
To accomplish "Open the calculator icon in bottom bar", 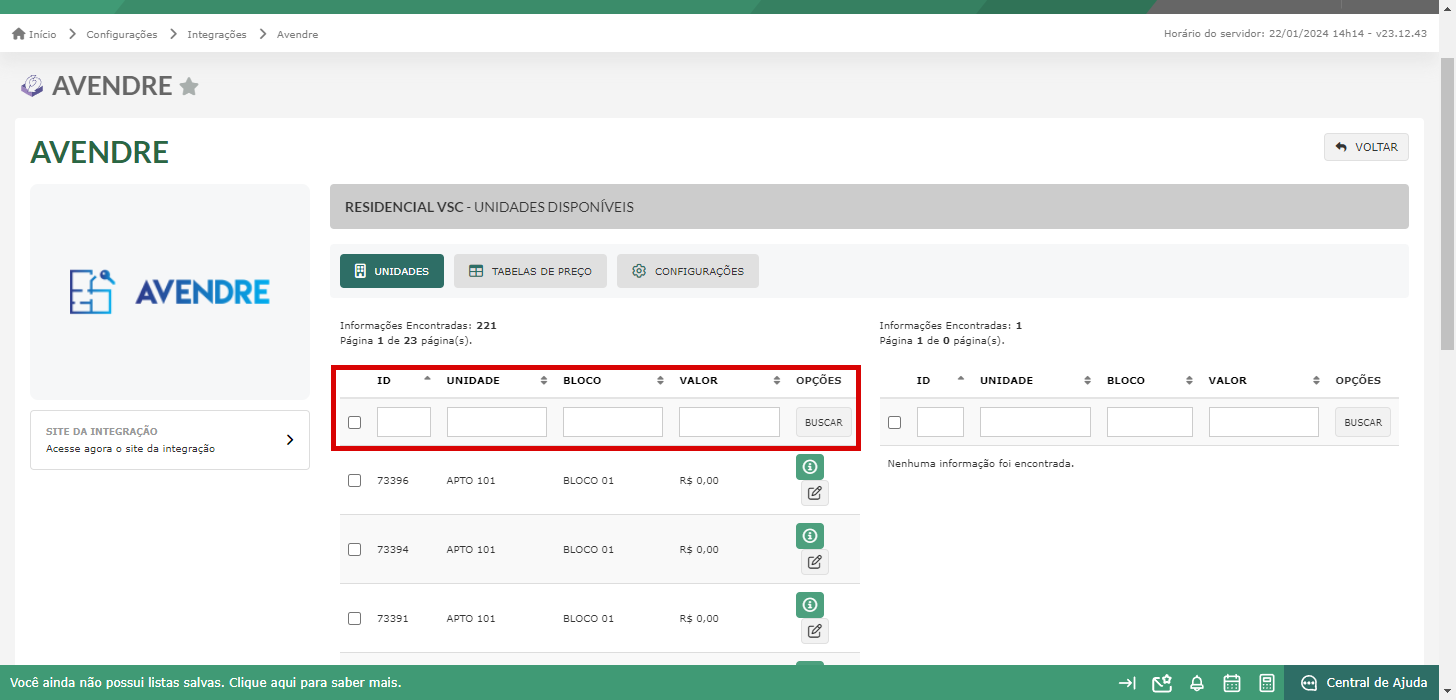I will coord(1267,683).
